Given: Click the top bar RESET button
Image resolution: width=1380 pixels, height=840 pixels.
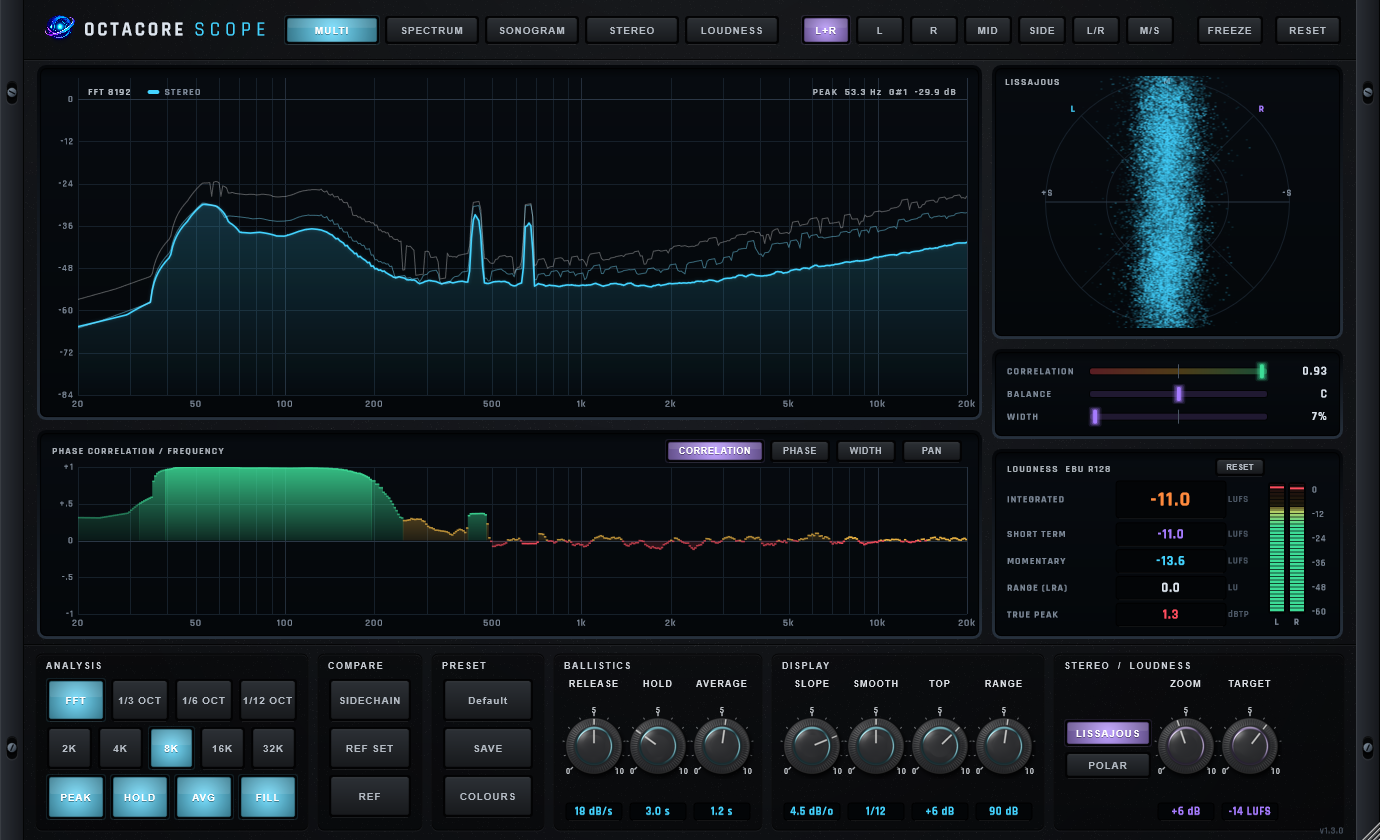Looking at the screenshot, I should tap(1308, 30).
